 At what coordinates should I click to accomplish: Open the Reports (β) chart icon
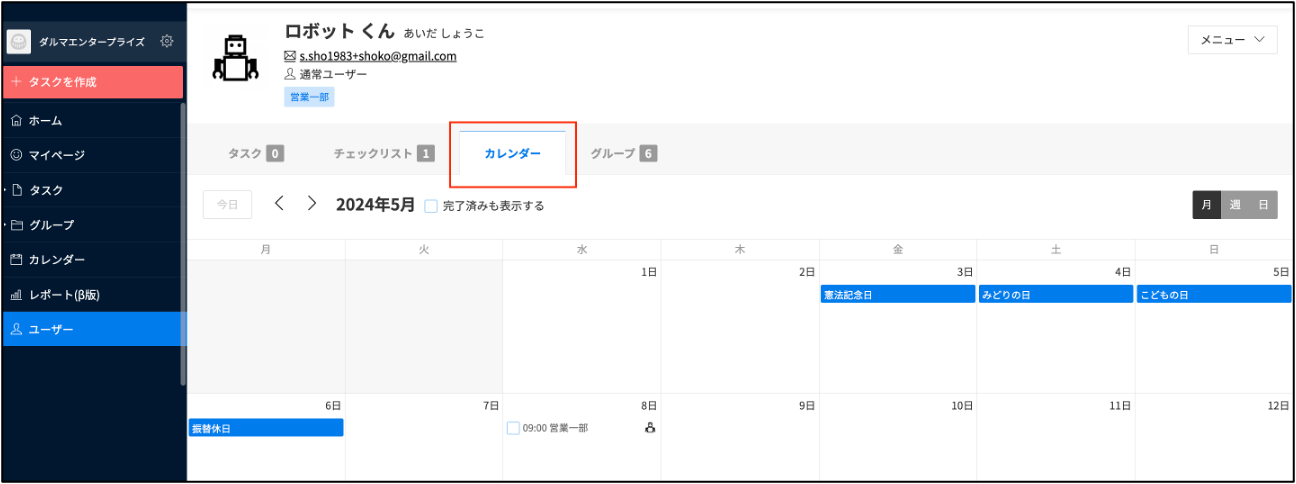16,295
